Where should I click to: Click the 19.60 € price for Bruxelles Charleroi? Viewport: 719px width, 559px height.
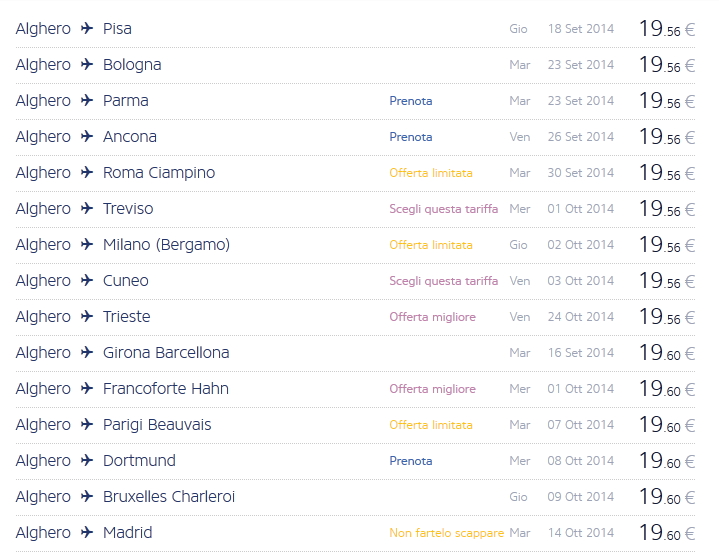click(x=666, y=497)
